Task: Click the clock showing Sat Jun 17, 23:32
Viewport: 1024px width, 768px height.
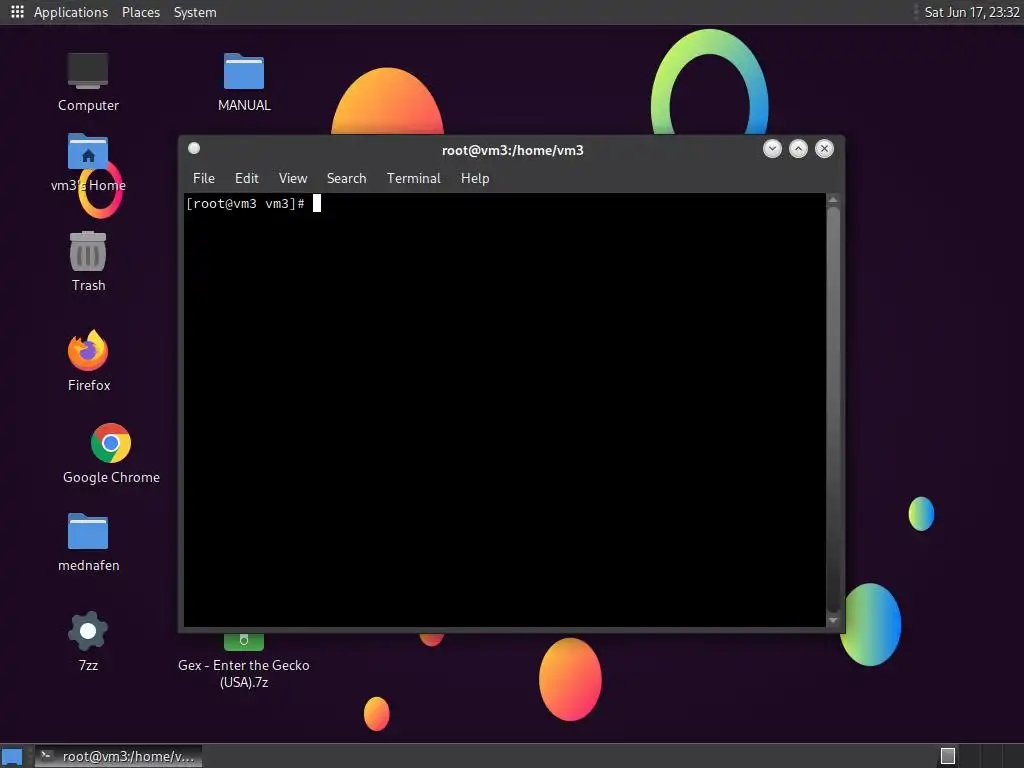Action: click(x=972, y=12)
